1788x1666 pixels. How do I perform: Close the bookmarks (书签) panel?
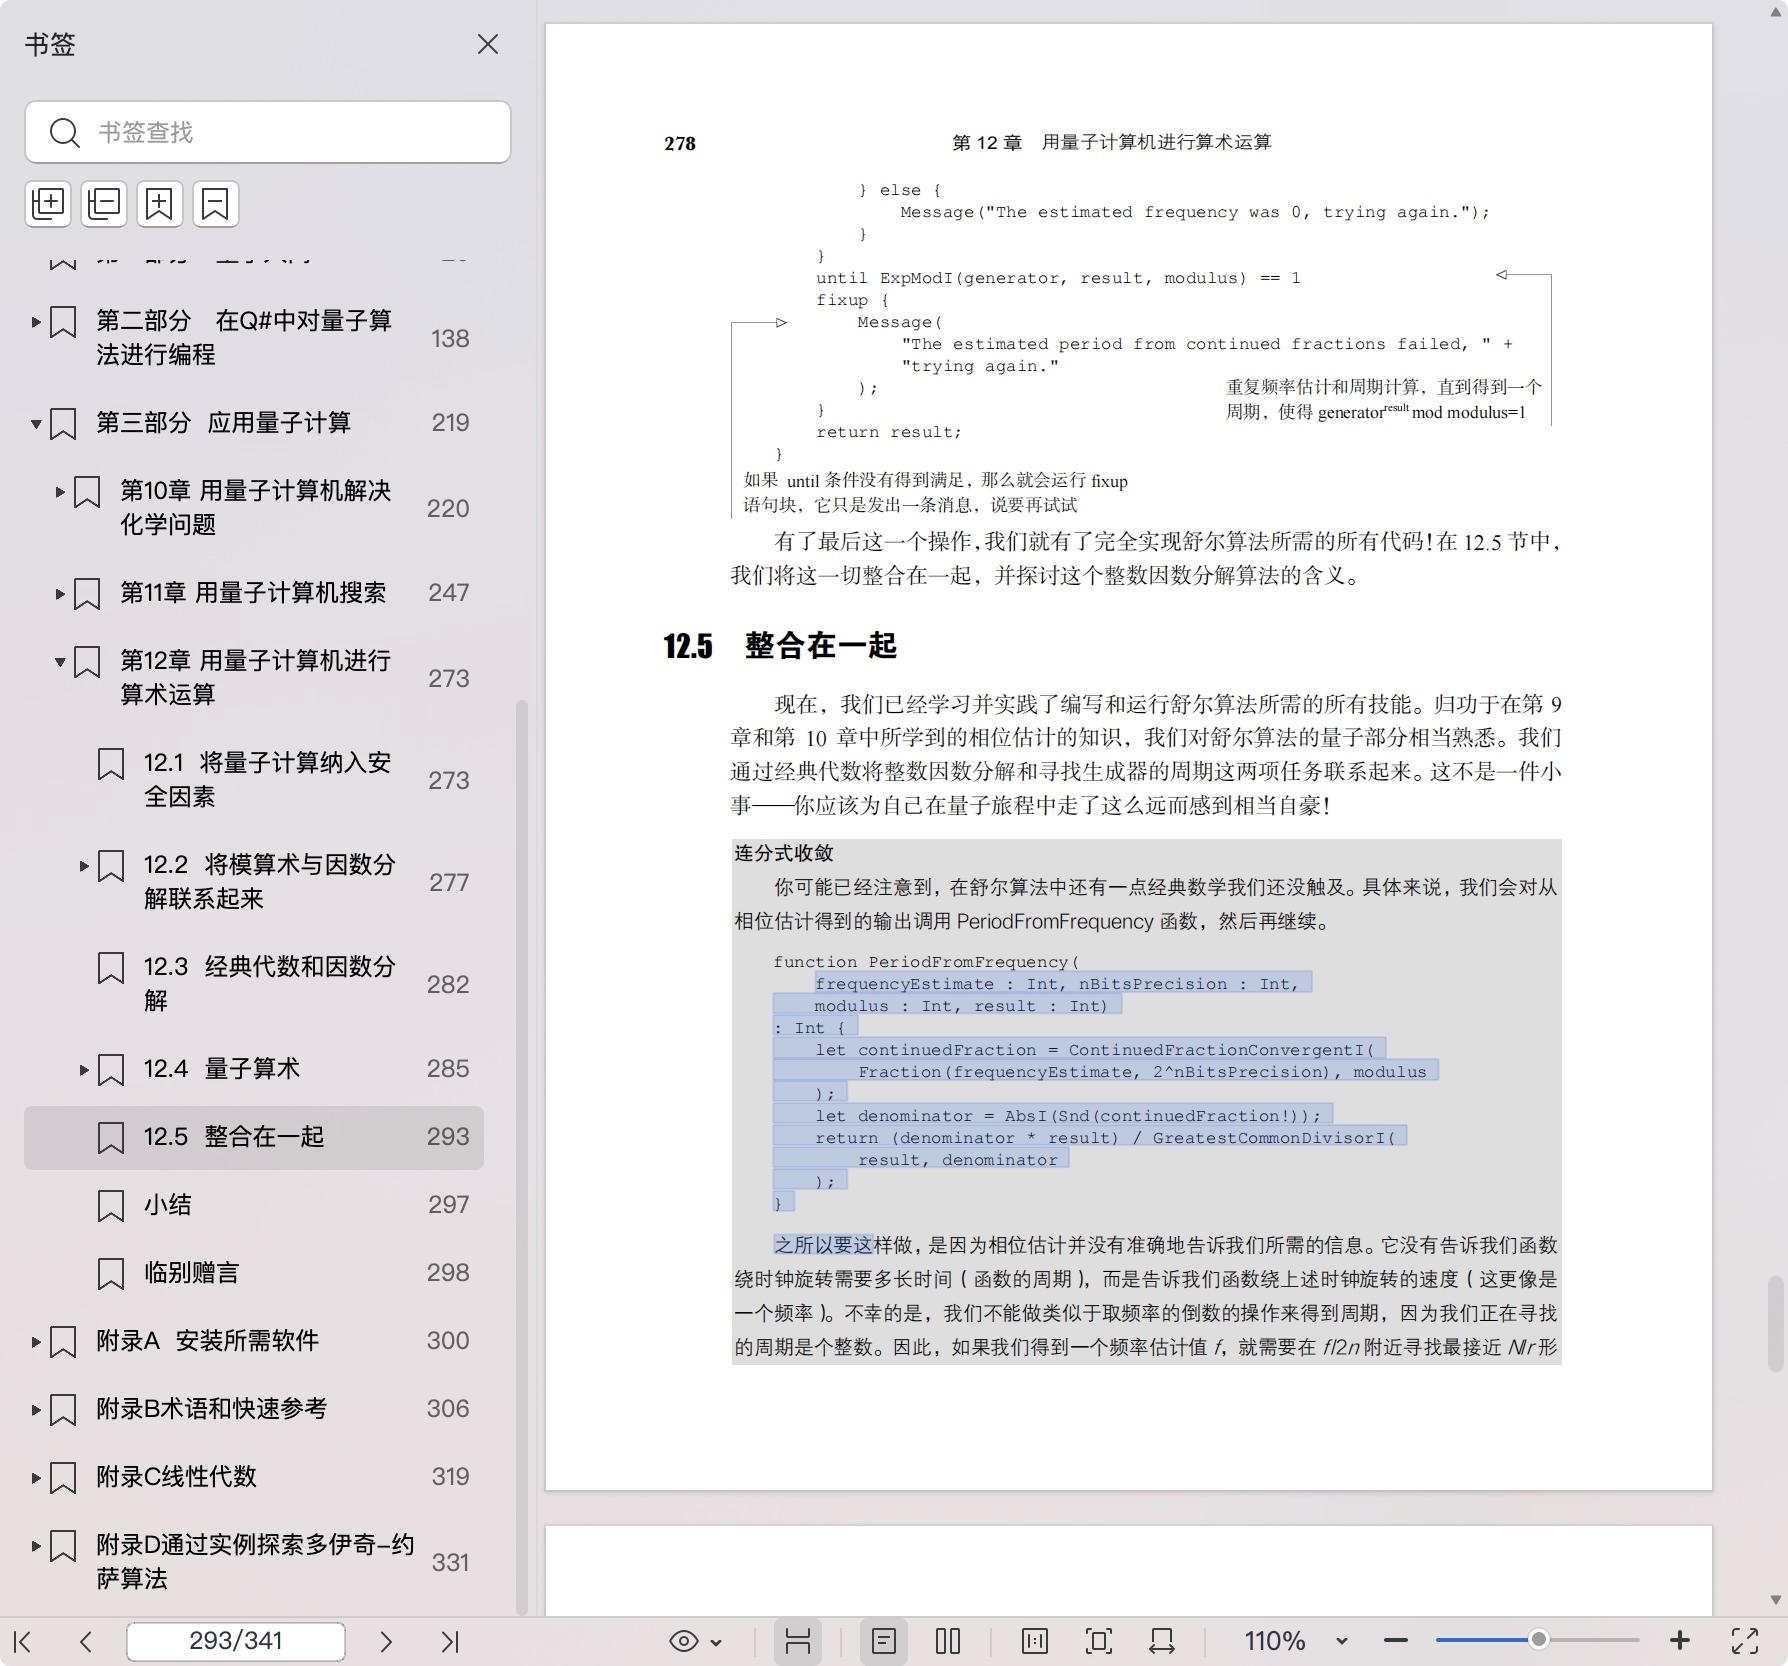(488, 45)
